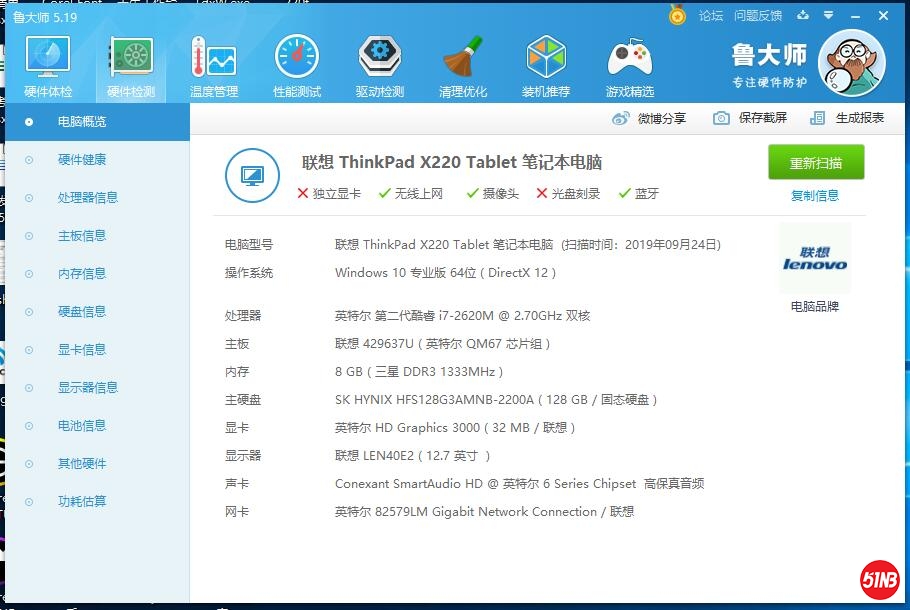Click the Lenovo brand logo thumbnail

click(815, 259)
